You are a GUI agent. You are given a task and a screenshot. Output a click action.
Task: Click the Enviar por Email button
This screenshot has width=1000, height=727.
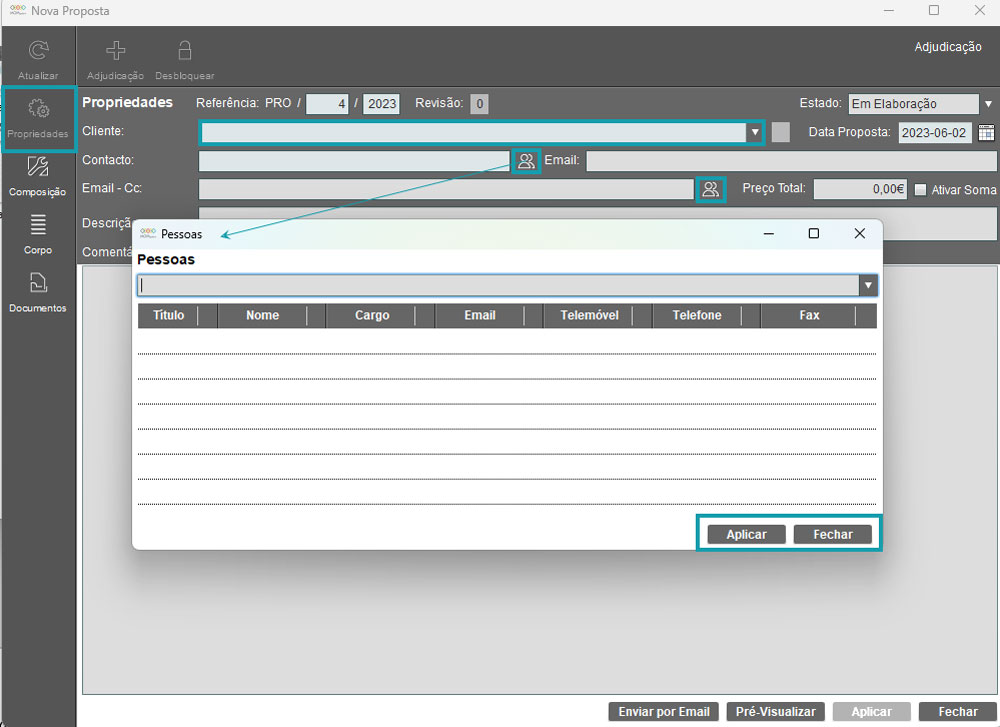point(664,712)
